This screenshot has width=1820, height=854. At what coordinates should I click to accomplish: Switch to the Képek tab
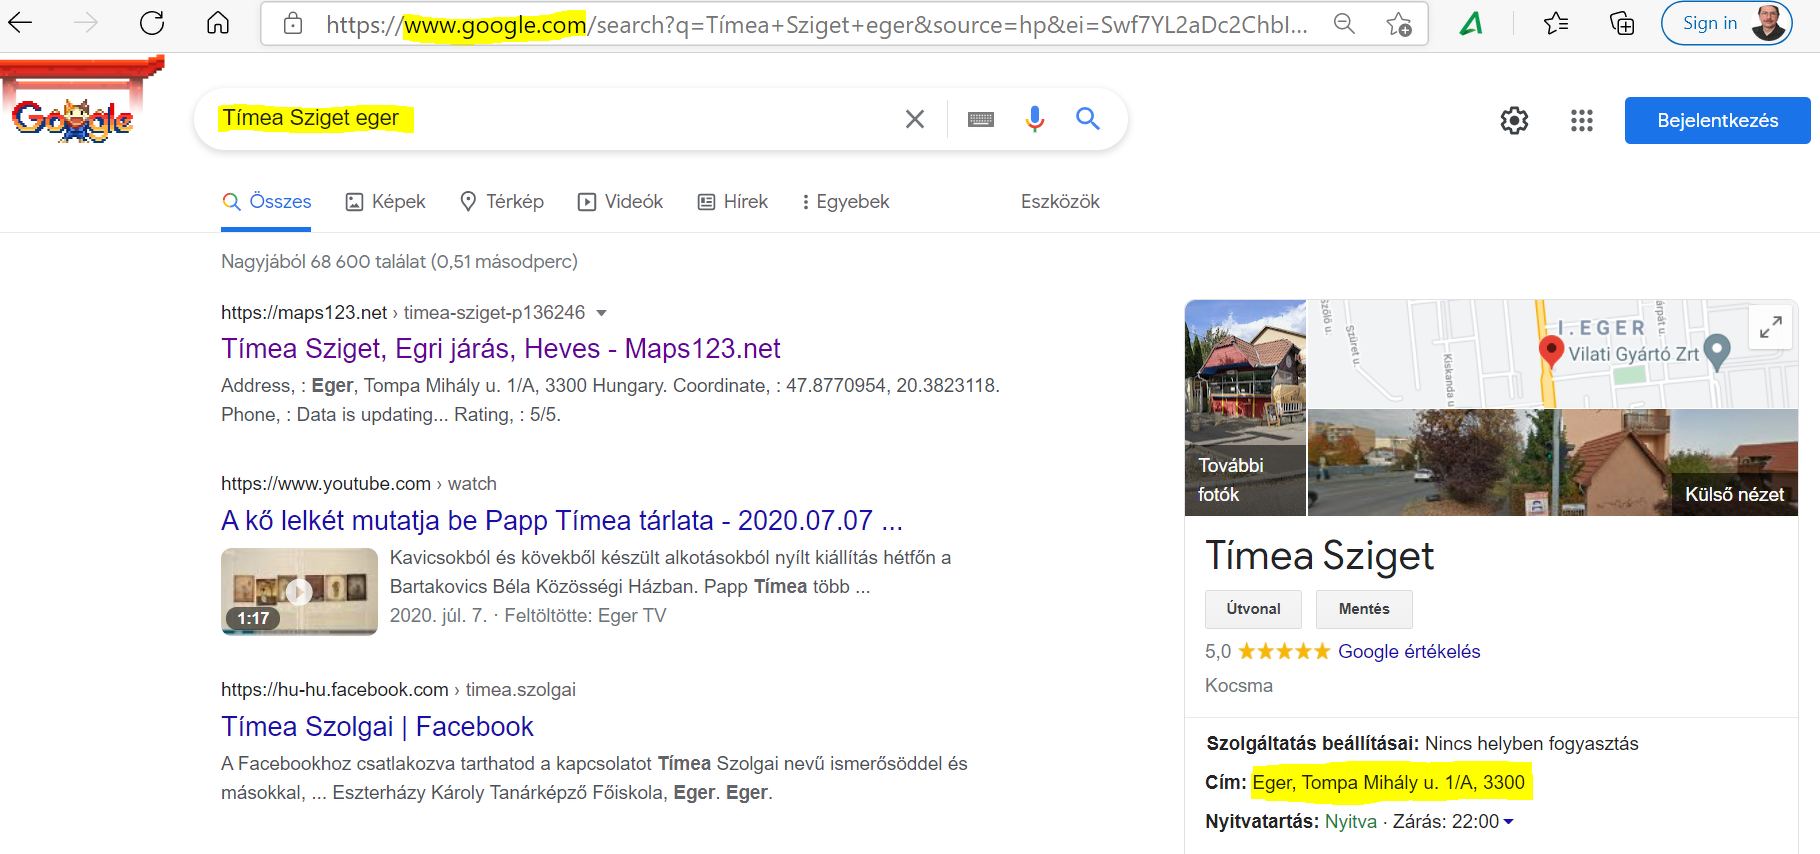[386, 202]
